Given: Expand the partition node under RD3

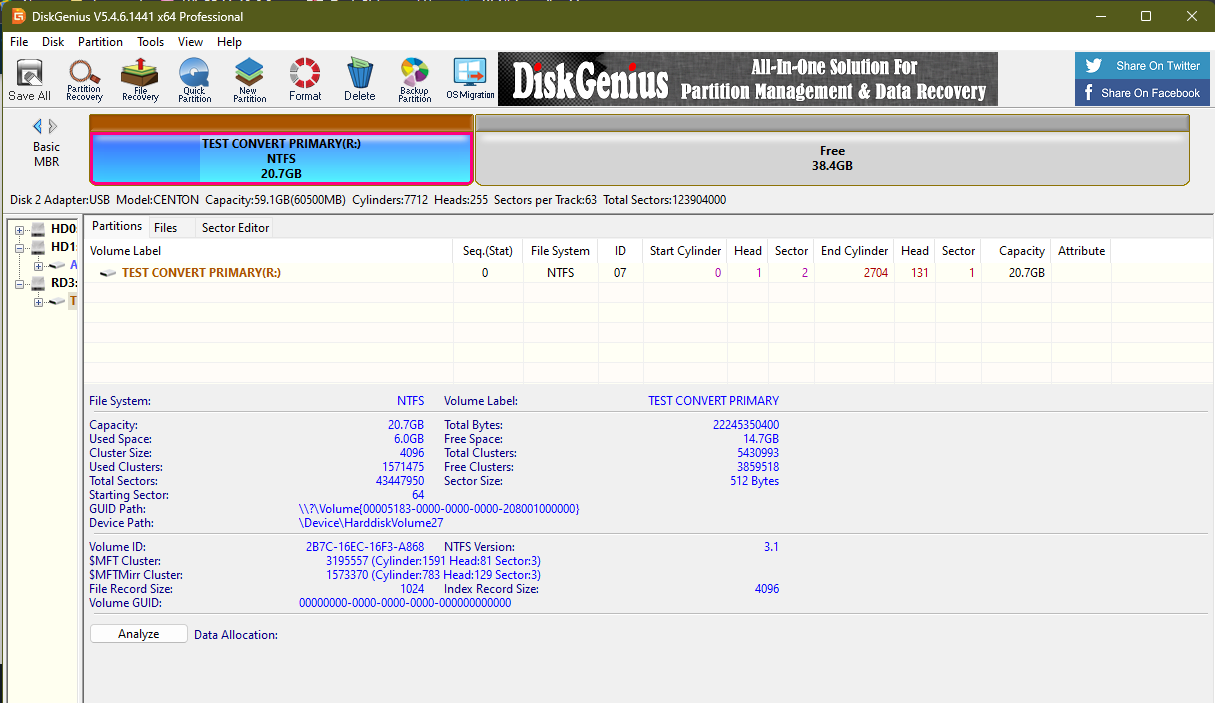Looking at the screenshot, I should point(38,302).
